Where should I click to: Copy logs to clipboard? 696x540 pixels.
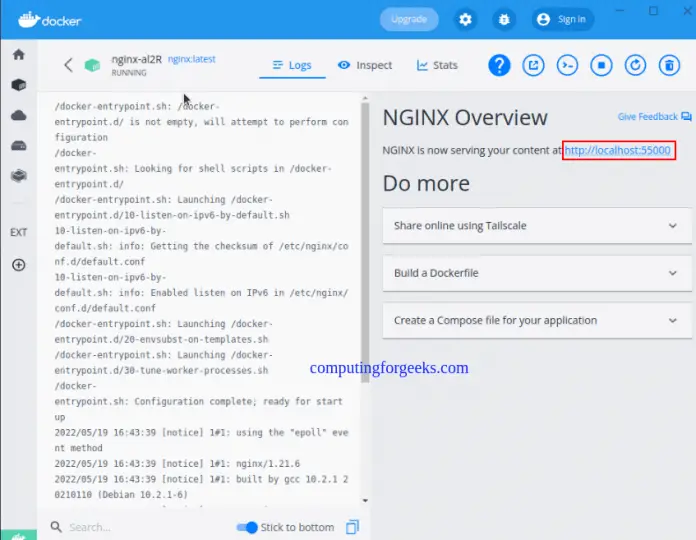click(352, 527)
